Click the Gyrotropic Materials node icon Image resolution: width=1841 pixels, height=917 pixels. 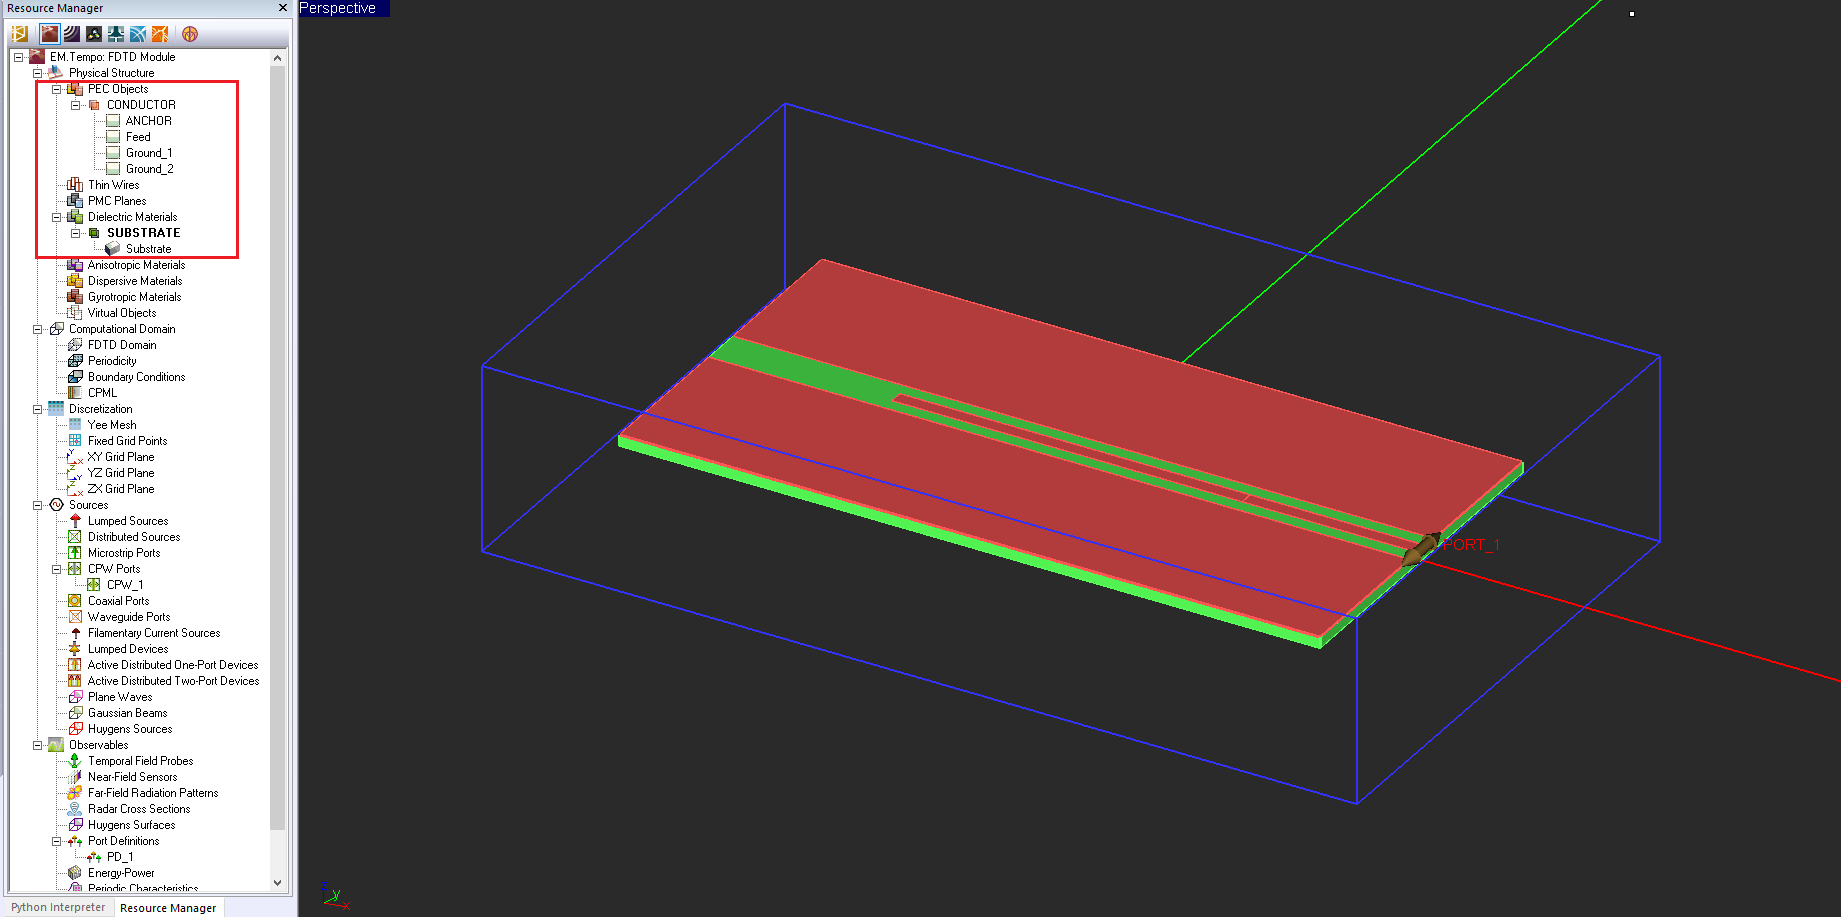(x=75, y=297)
